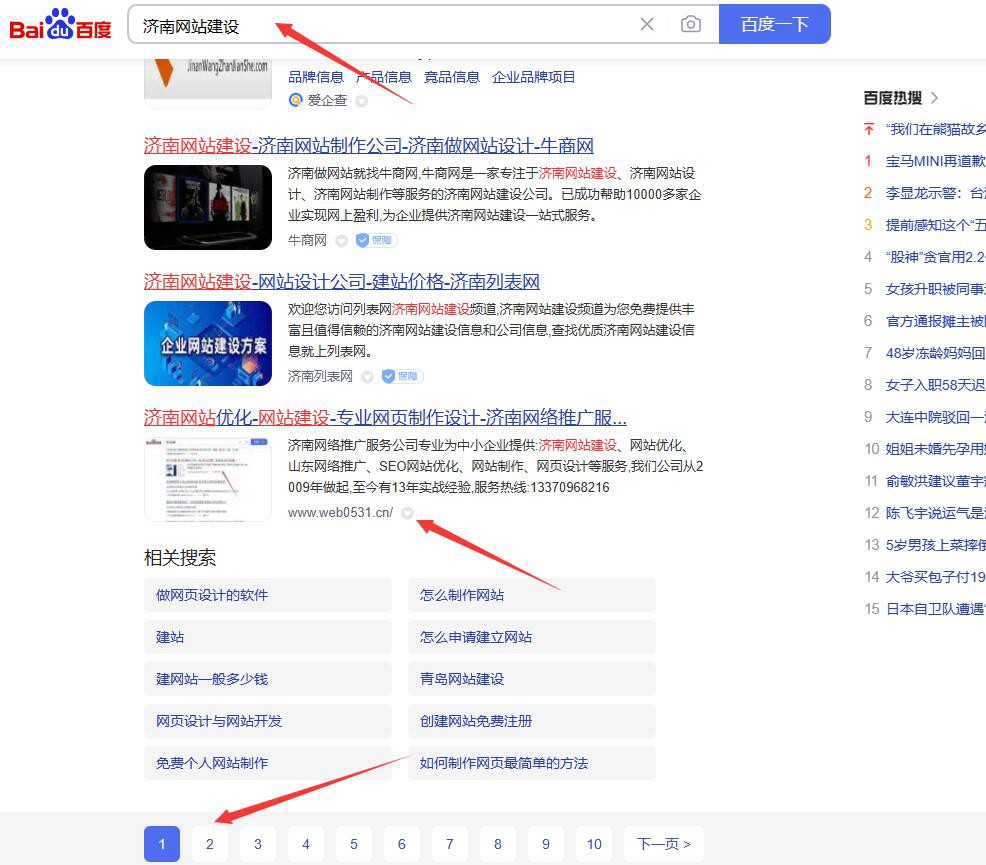
Task: Open hot search 提前感知这个
Action: tap(936, 225)
